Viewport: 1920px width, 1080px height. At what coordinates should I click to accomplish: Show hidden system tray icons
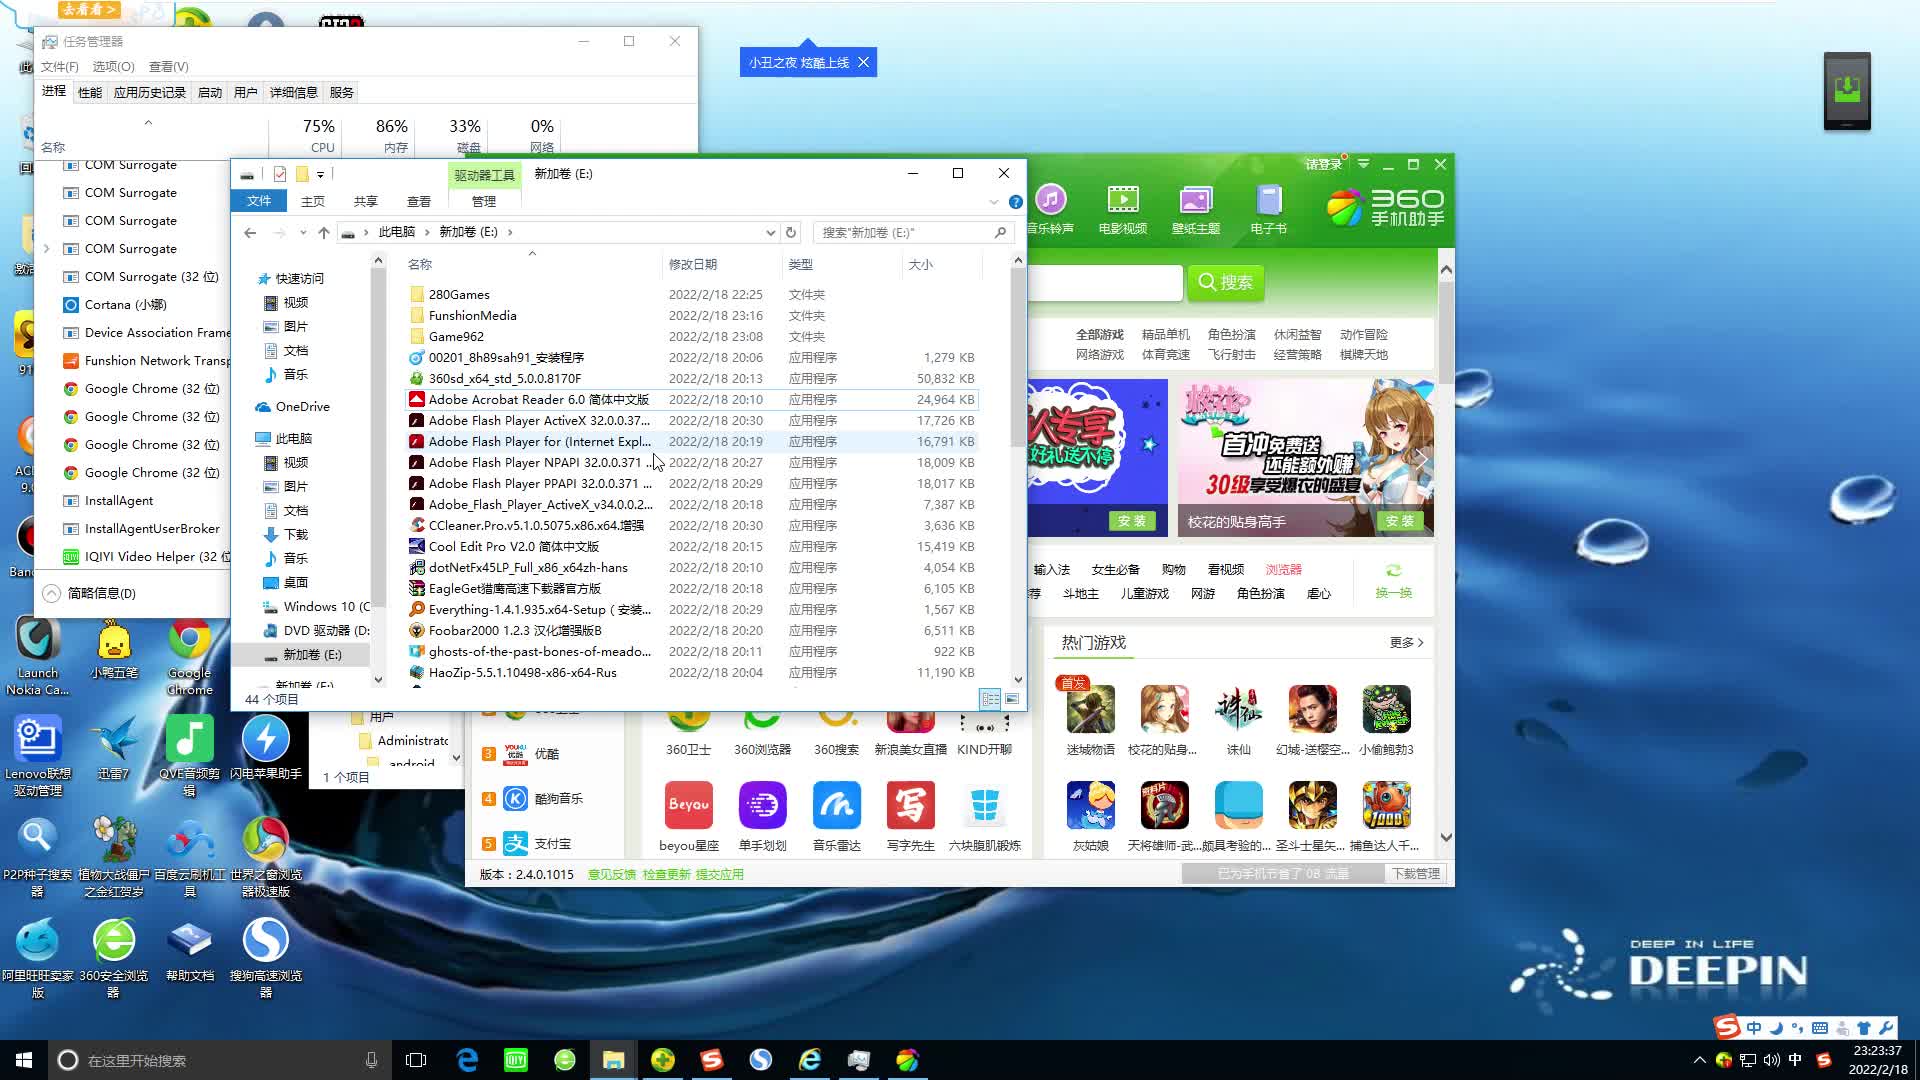coord(1699,1060)
